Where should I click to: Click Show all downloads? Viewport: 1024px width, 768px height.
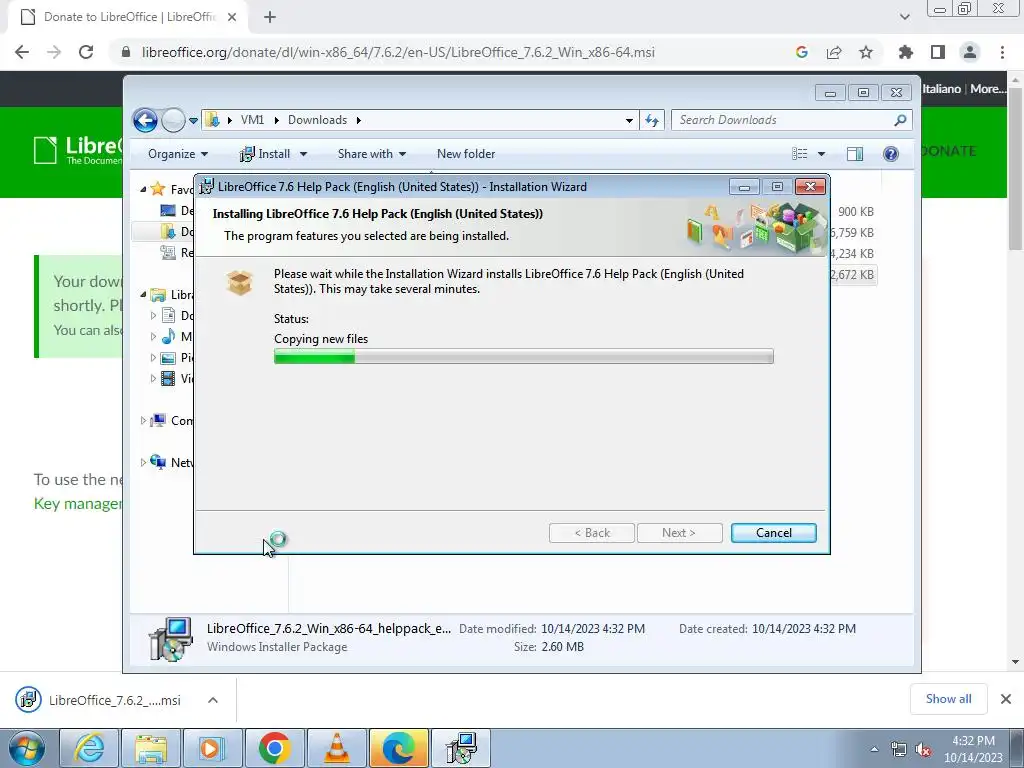[x=948, y=699]
